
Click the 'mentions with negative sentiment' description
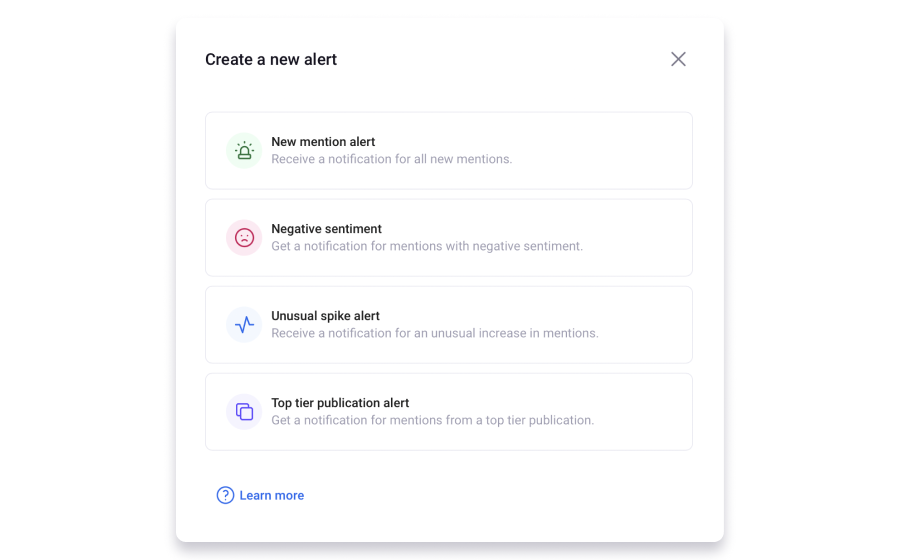(x=426, y=246)
